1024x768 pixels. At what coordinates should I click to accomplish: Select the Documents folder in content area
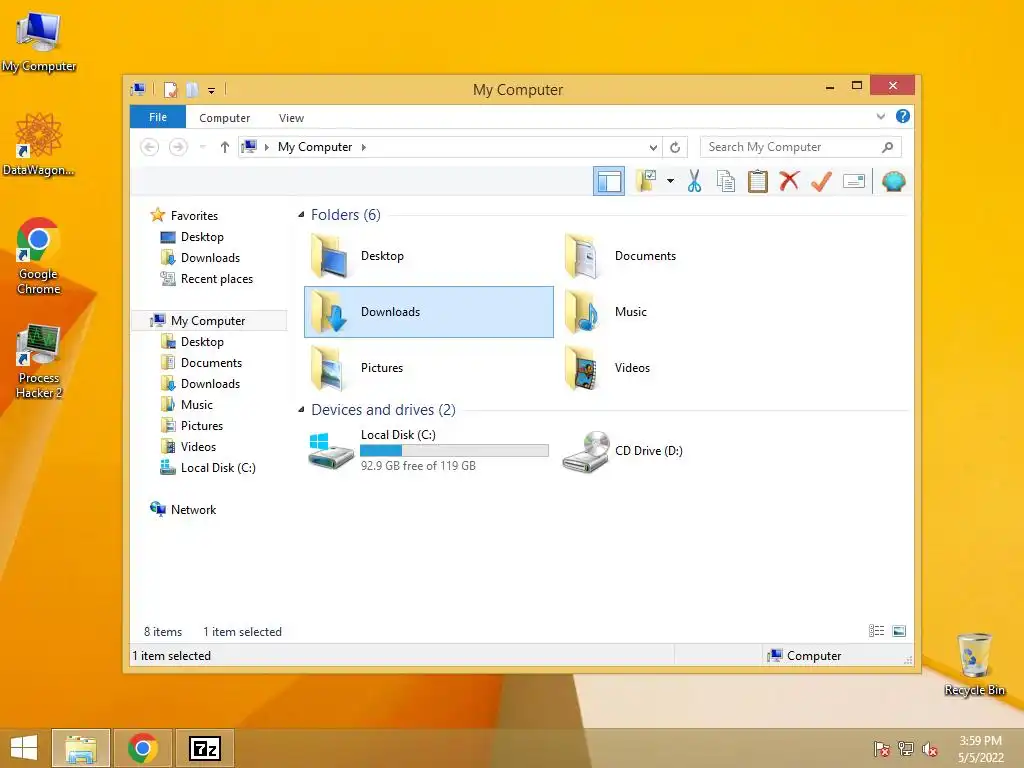click(x=682, y=256)
